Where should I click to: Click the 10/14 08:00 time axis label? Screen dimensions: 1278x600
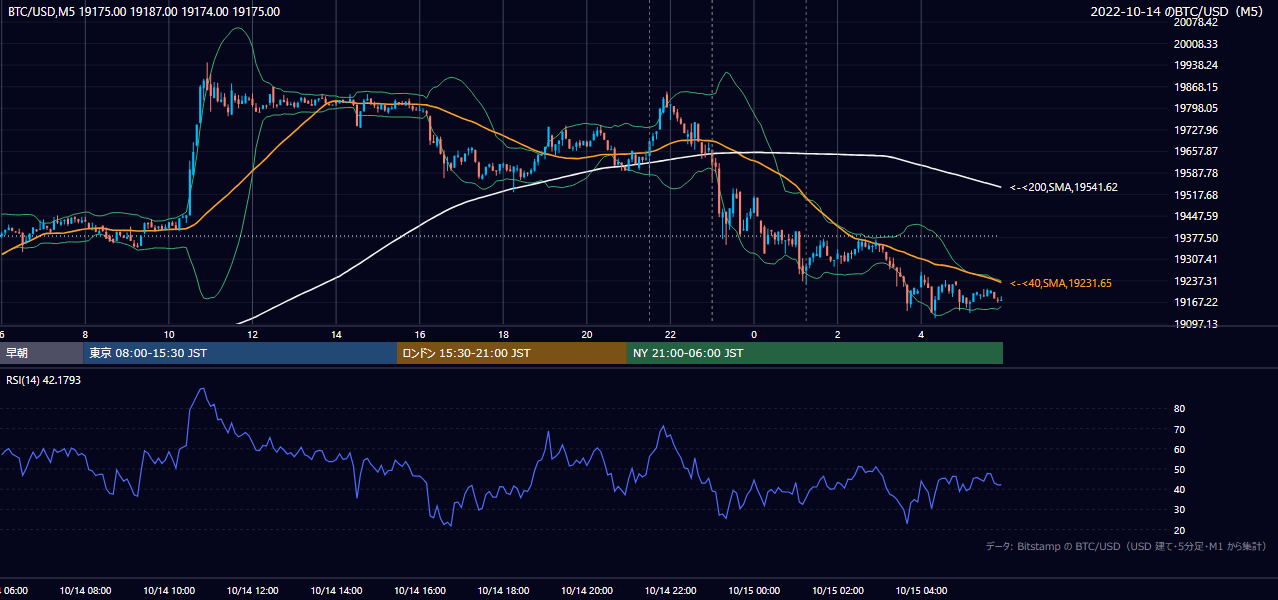[x=85, y=591]
